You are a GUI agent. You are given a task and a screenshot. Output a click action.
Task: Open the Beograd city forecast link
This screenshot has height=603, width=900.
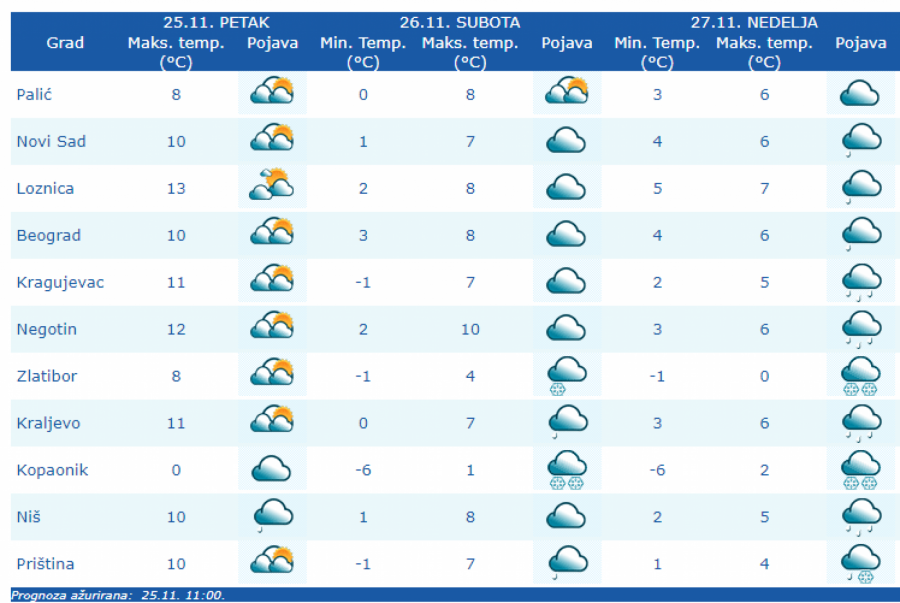click(x=48, y=236)
